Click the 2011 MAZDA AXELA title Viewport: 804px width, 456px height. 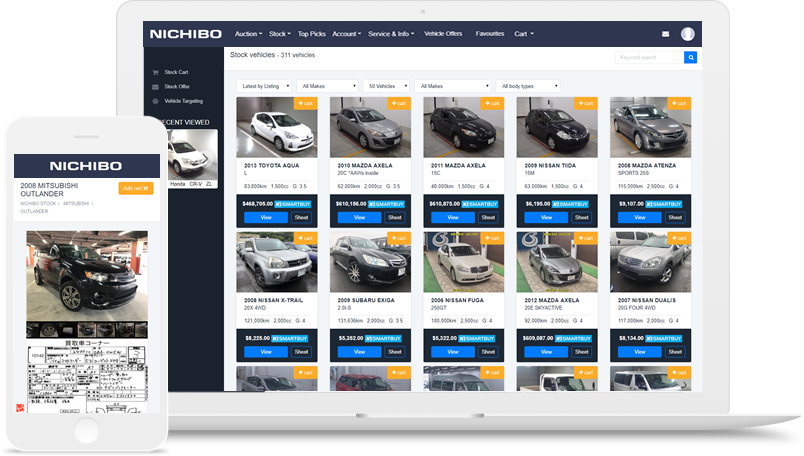point(458,166)
